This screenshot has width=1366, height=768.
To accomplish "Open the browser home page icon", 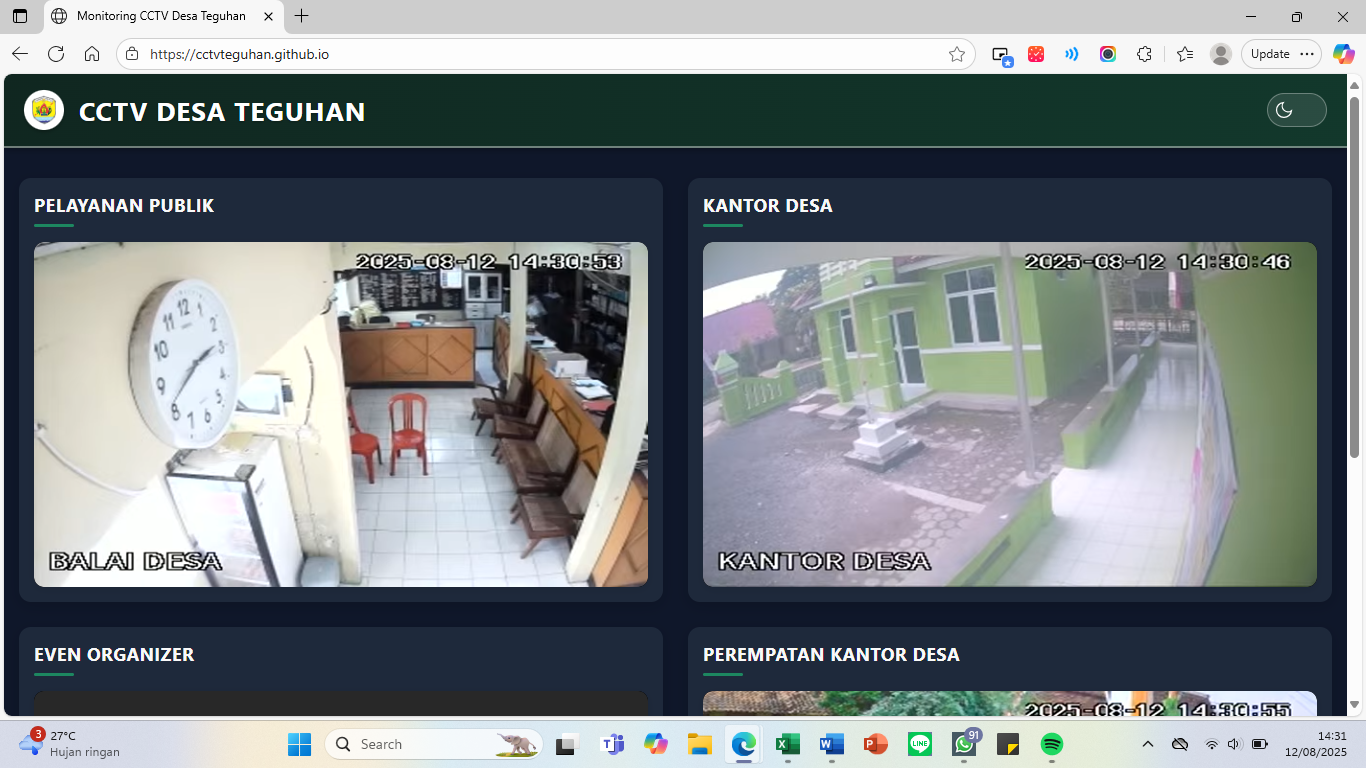I will tap(92, 54).
